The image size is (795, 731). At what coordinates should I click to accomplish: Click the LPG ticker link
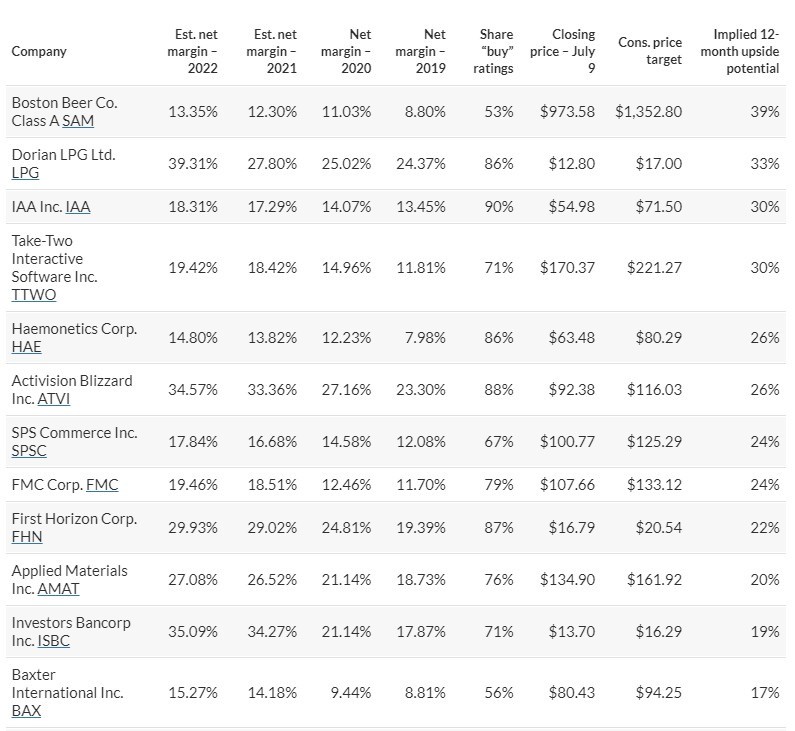point(25,173)
